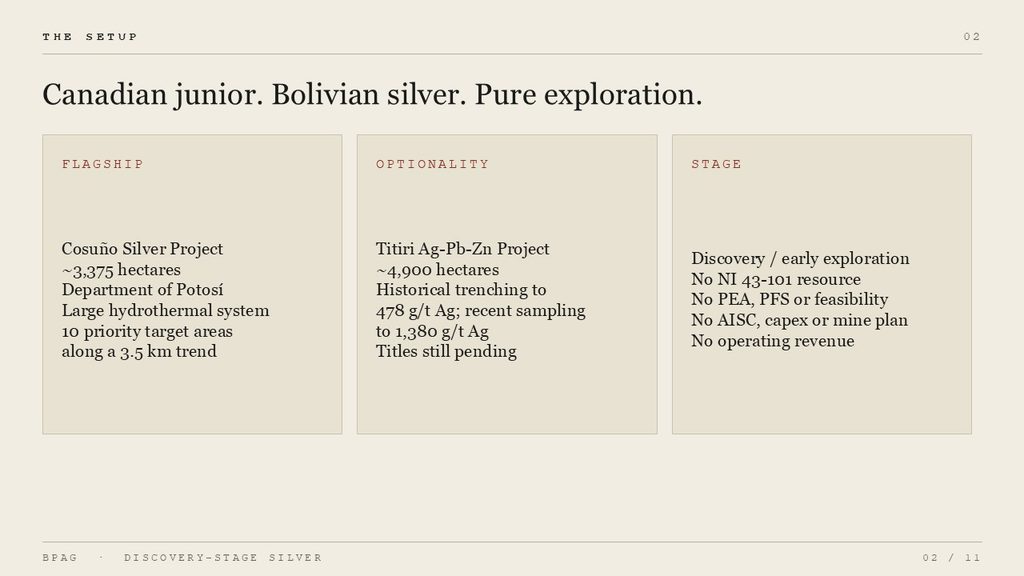The image size is (1024, 576).
Task: Select the Titiri Ag-Pb-Zn Project text
Action: click(x=462, y=249)
